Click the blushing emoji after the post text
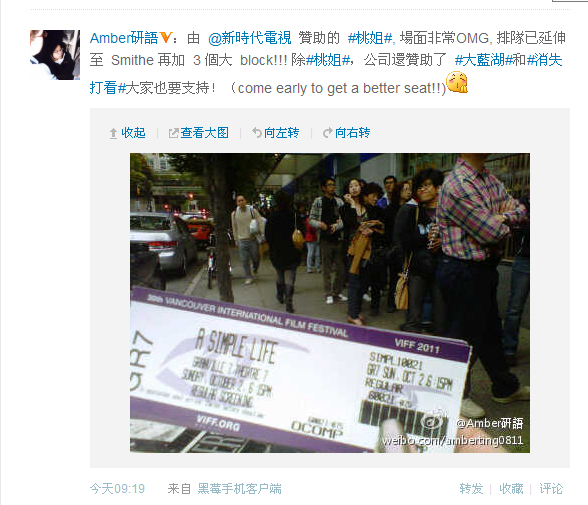 [457, 82]
